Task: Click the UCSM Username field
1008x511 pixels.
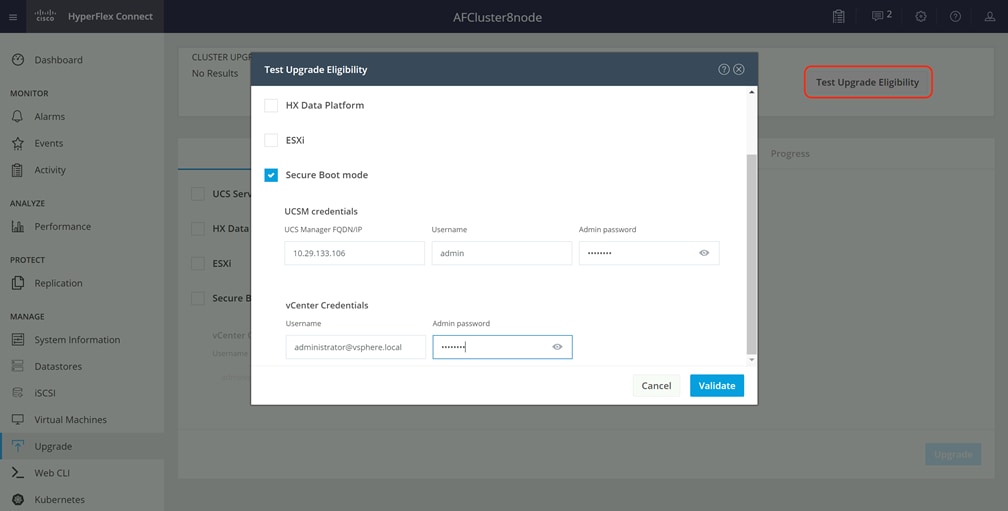Action: (x=502, y=253)
